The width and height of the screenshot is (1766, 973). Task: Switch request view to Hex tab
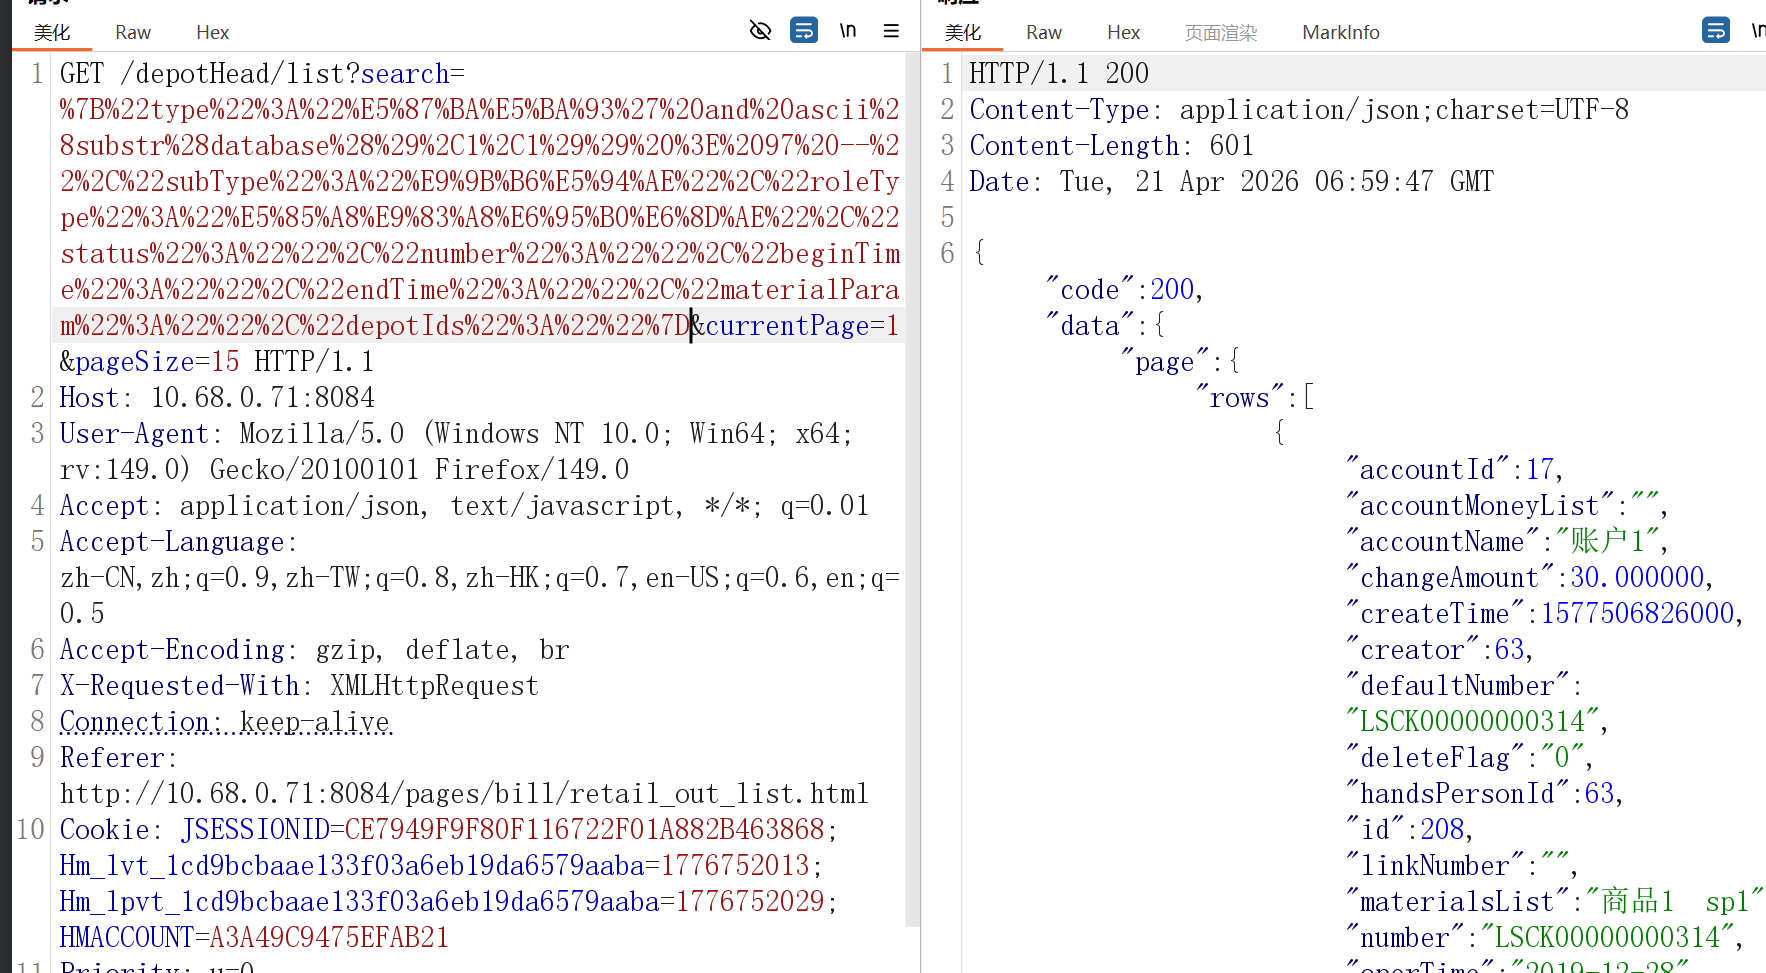click(212, 32)
